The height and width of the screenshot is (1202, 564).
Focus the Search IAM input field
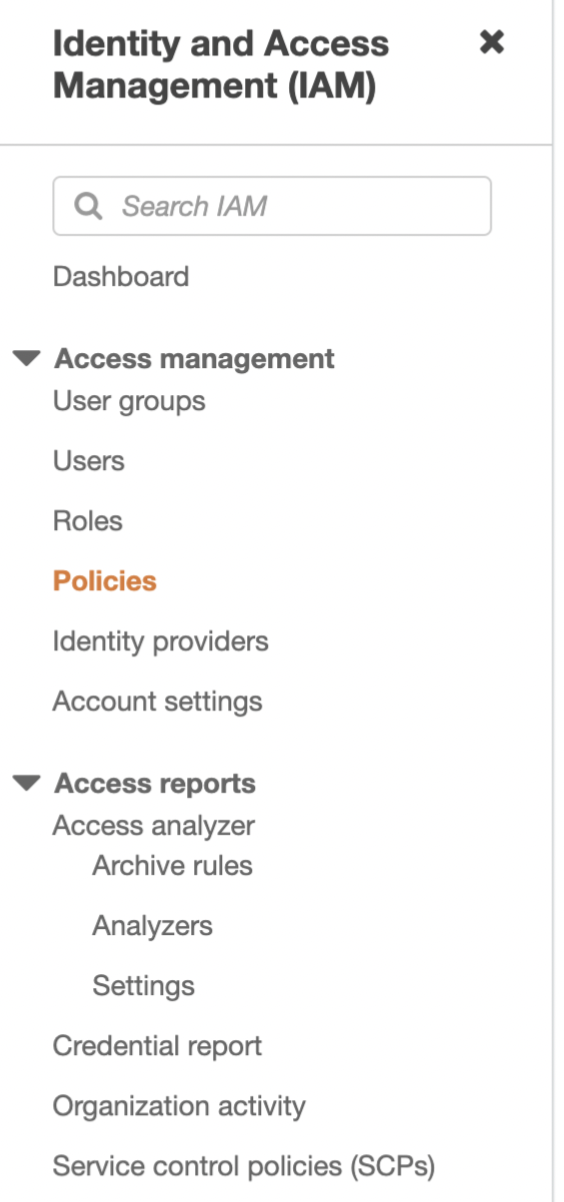click(272, 206)
